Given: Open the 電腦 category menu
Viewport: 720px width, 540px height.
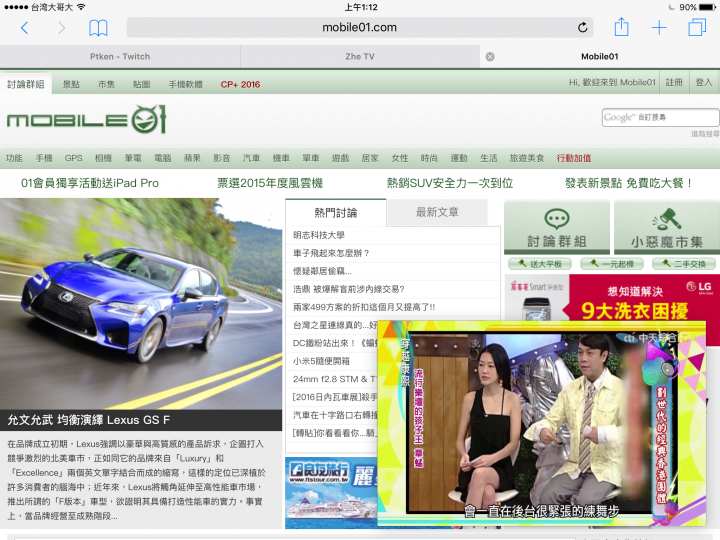Looking at the screenshot, I should pos(163,158).
